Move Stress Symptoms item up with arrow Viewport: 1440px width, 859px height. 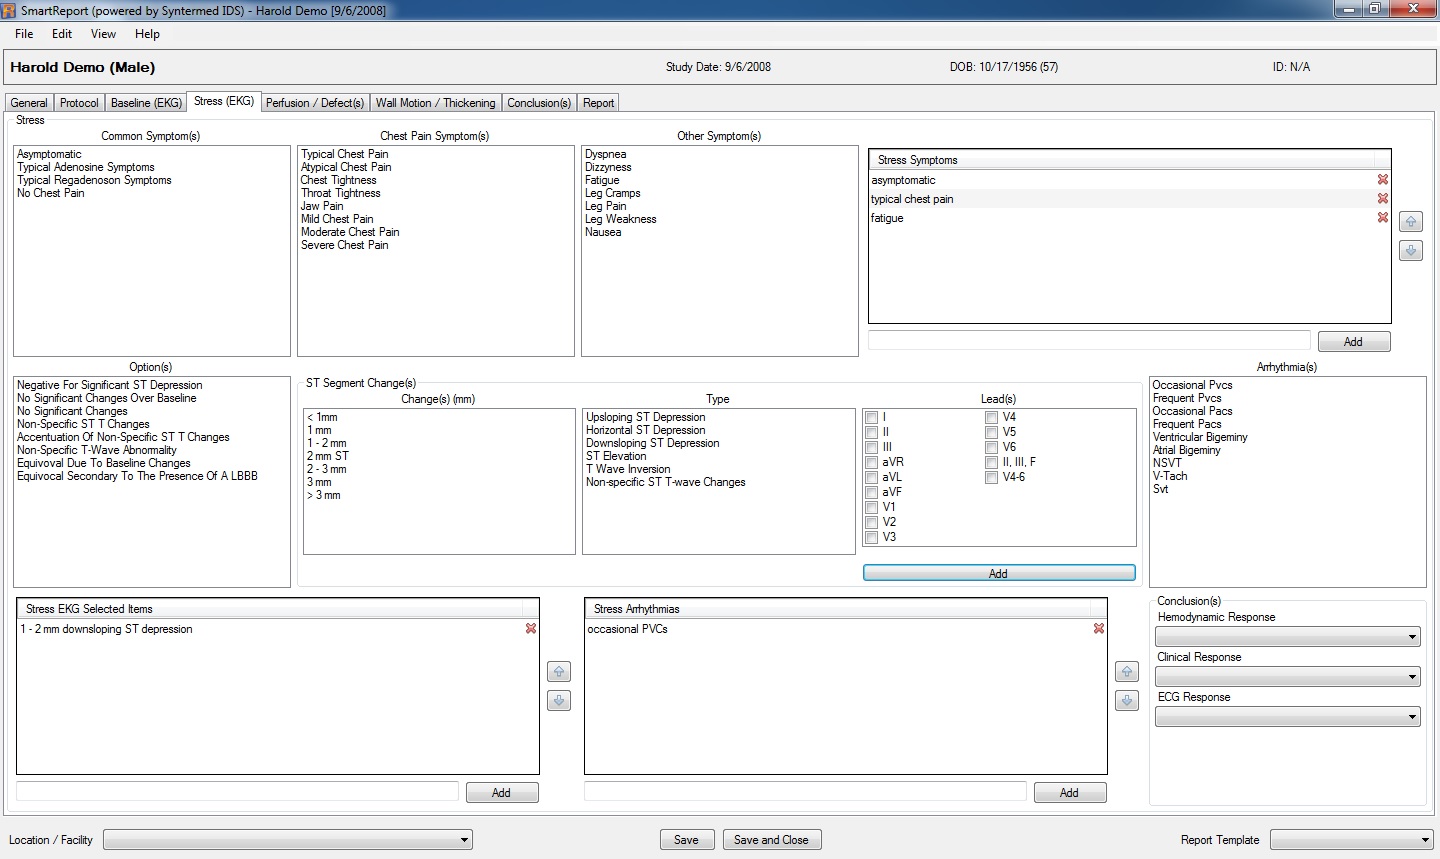(x=1410, y=222)
